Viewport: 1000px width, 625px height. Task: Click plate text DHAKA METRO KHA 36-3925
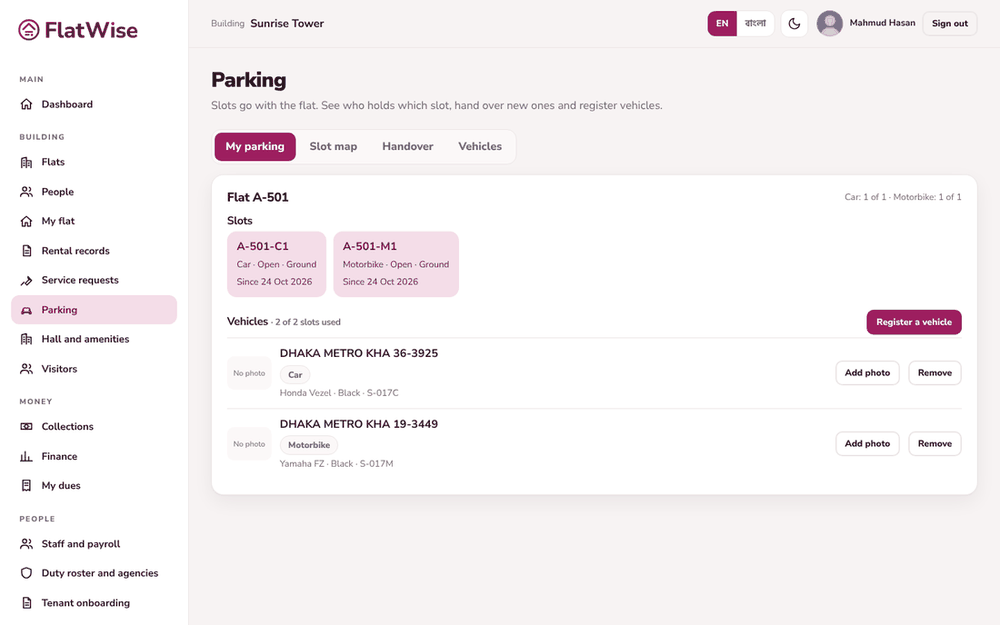(359, 353)
